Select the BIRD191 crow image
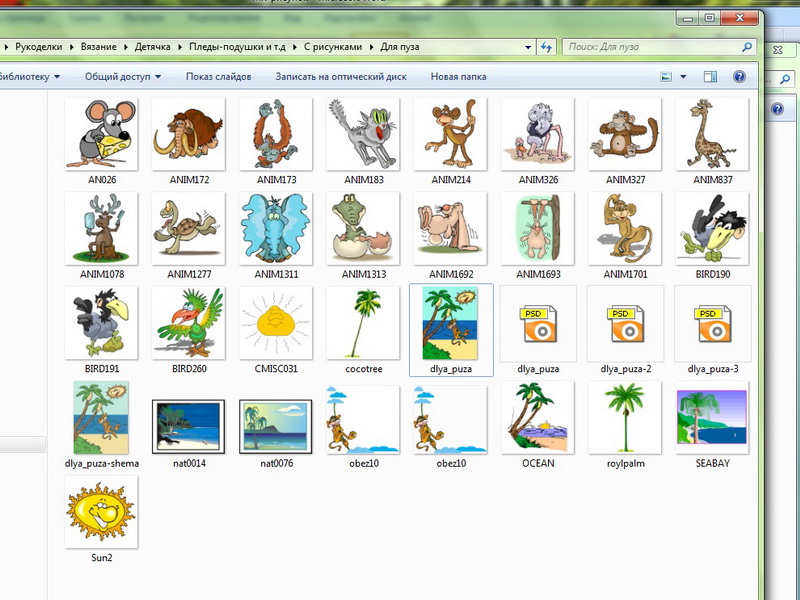 click(x=102, y=323)
